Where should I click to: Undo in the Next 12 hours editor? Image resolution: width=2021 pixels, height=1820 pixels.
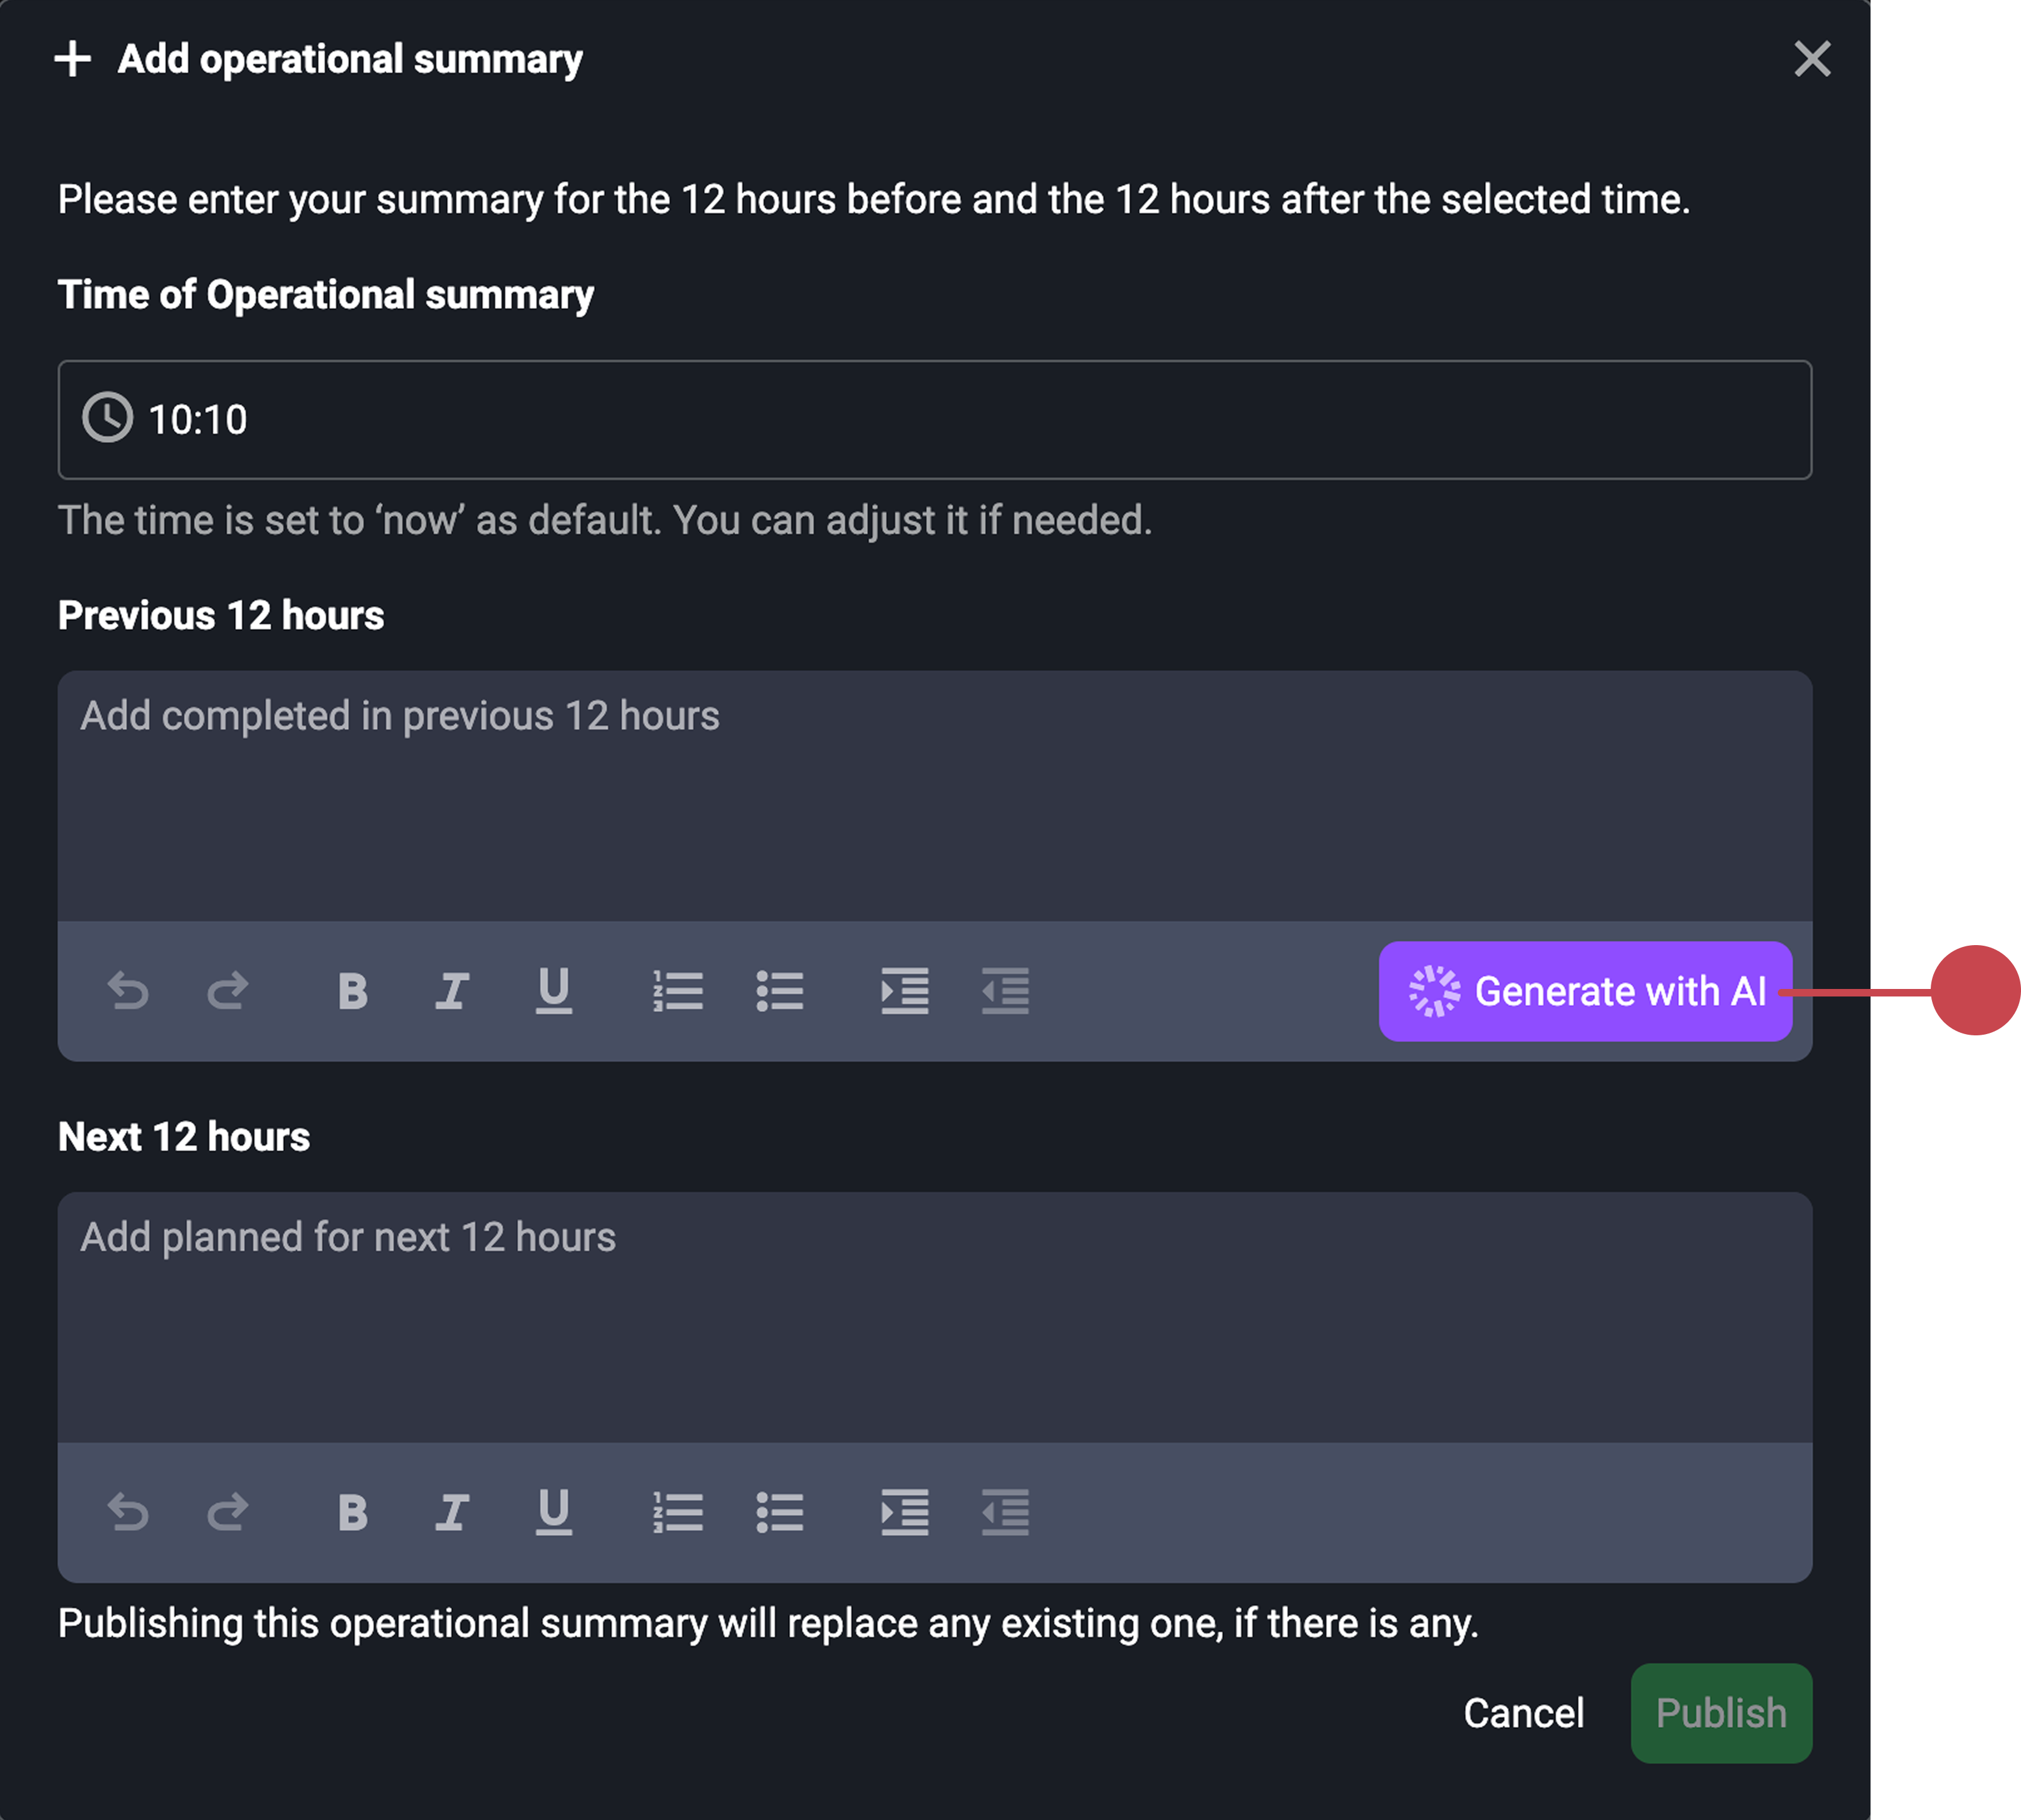click(129, 1512)
